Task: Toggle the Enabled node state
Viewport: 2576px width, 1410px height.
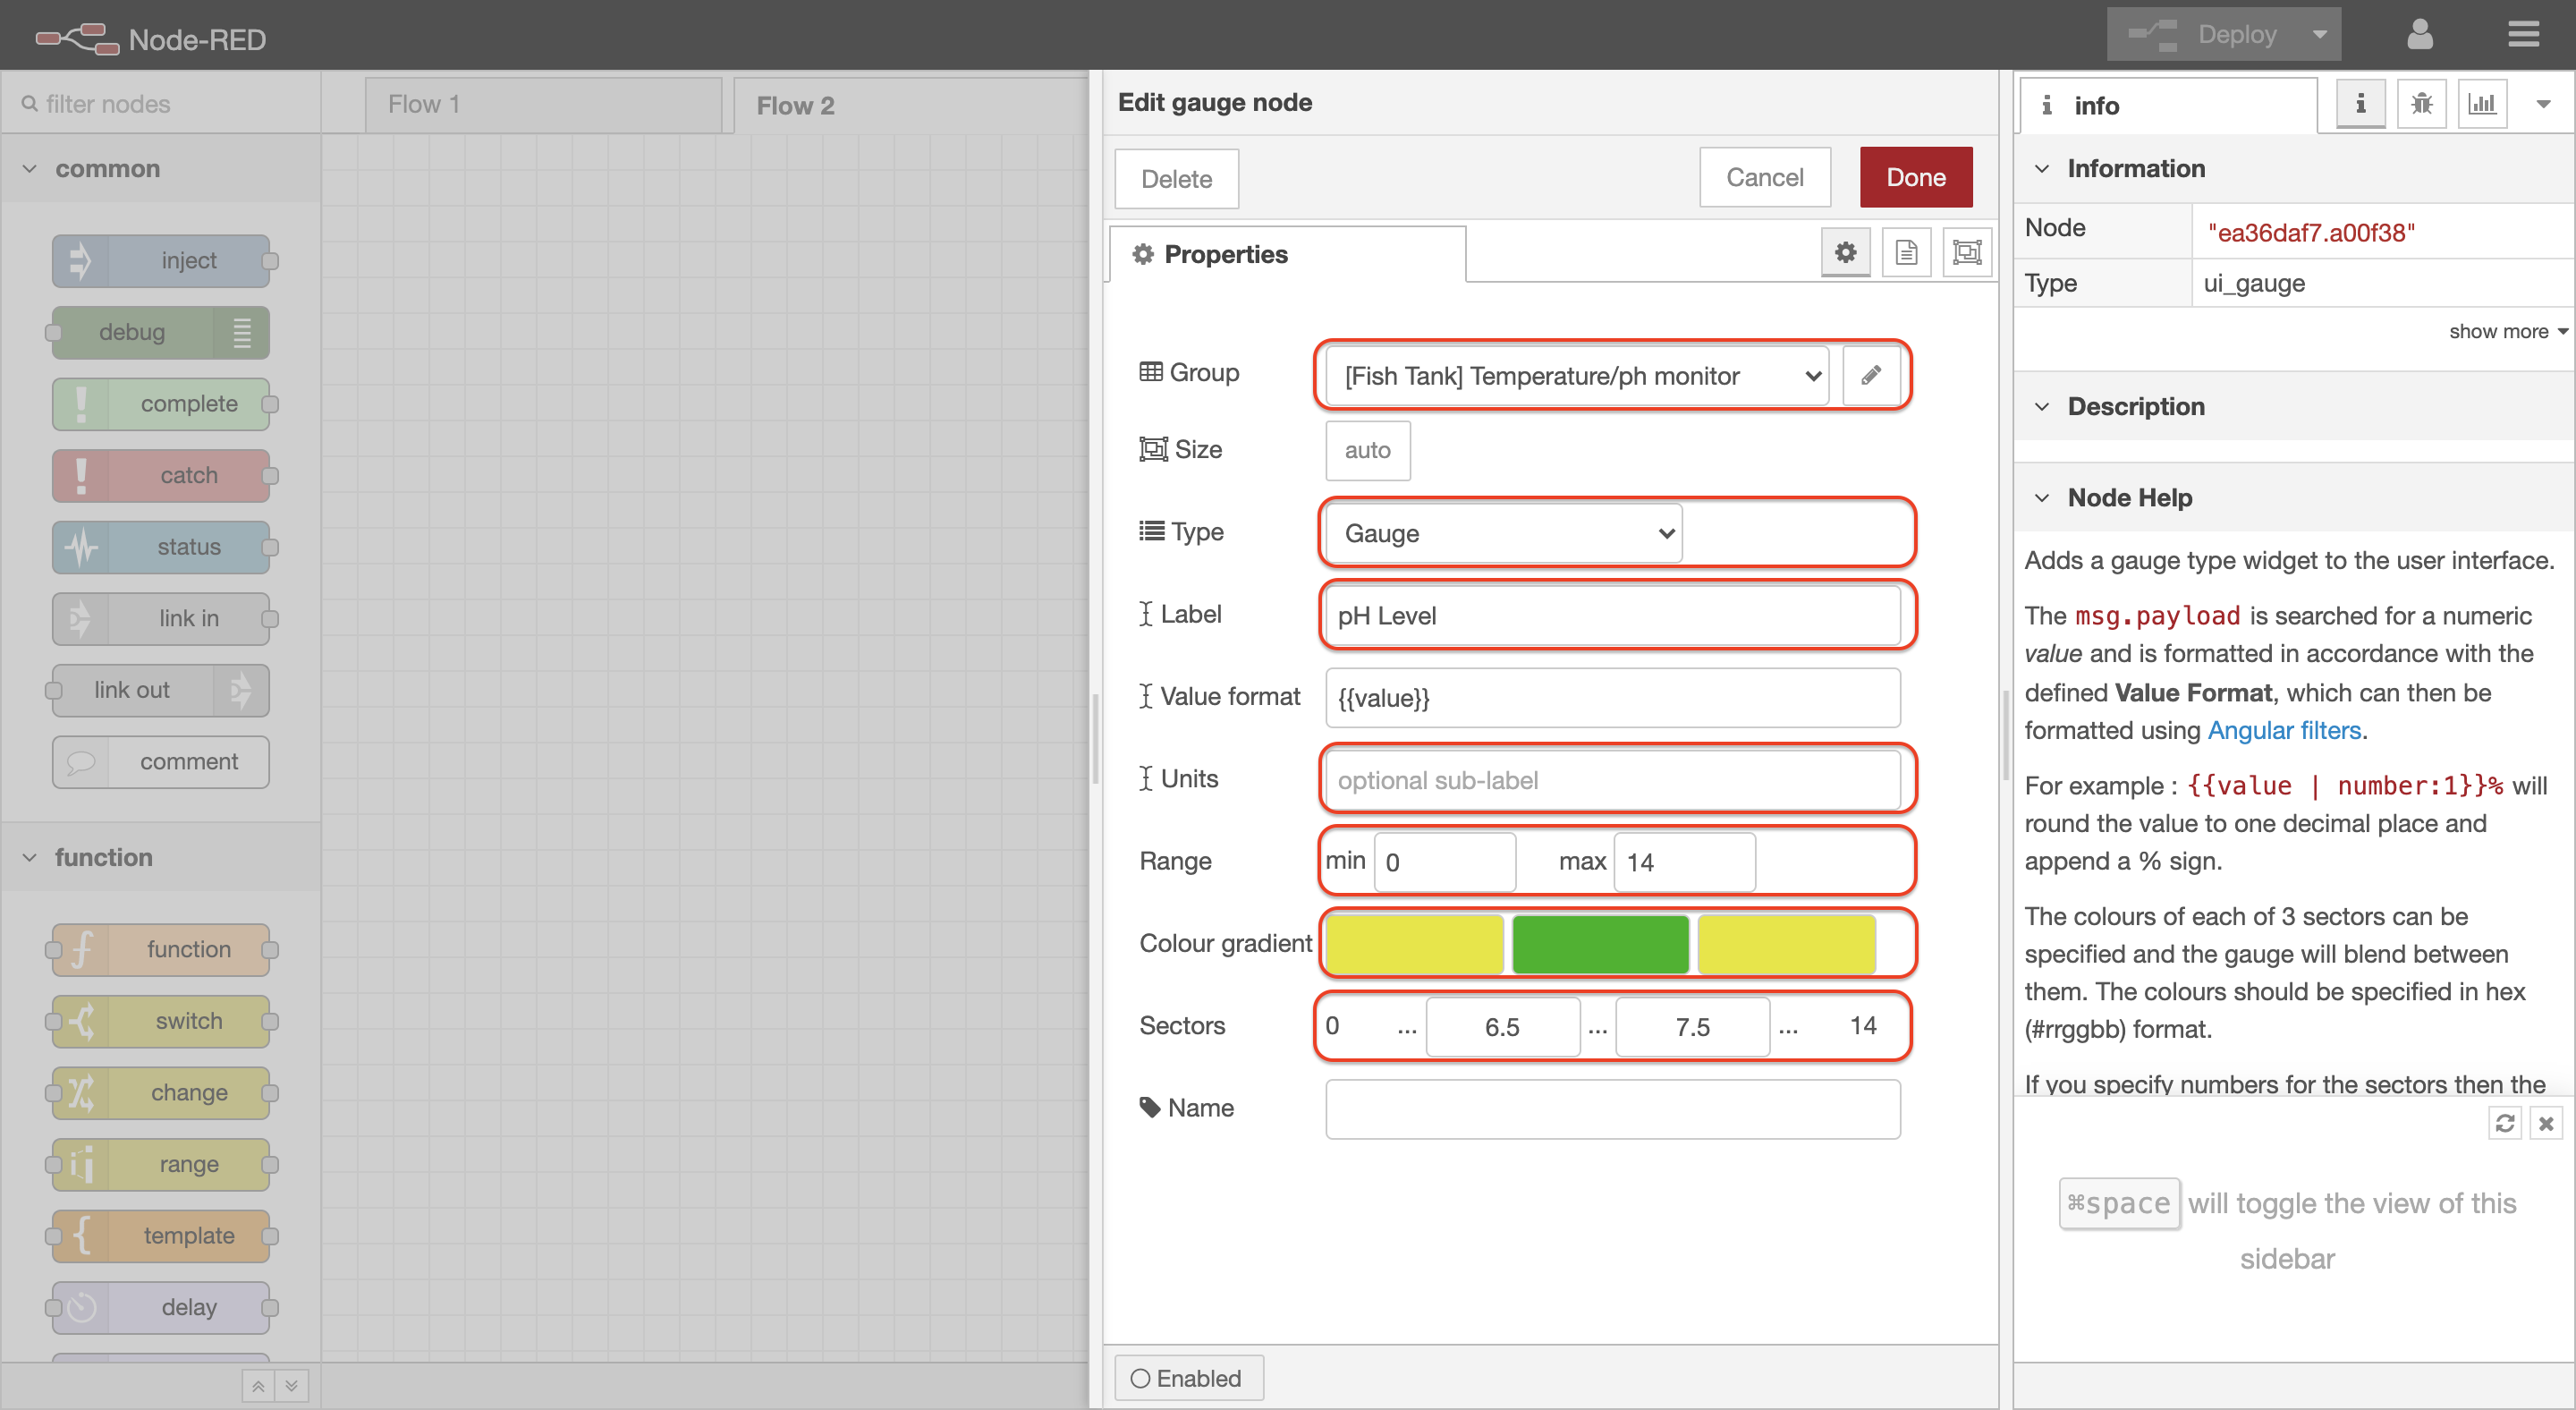Action: pos(1188,1378)
